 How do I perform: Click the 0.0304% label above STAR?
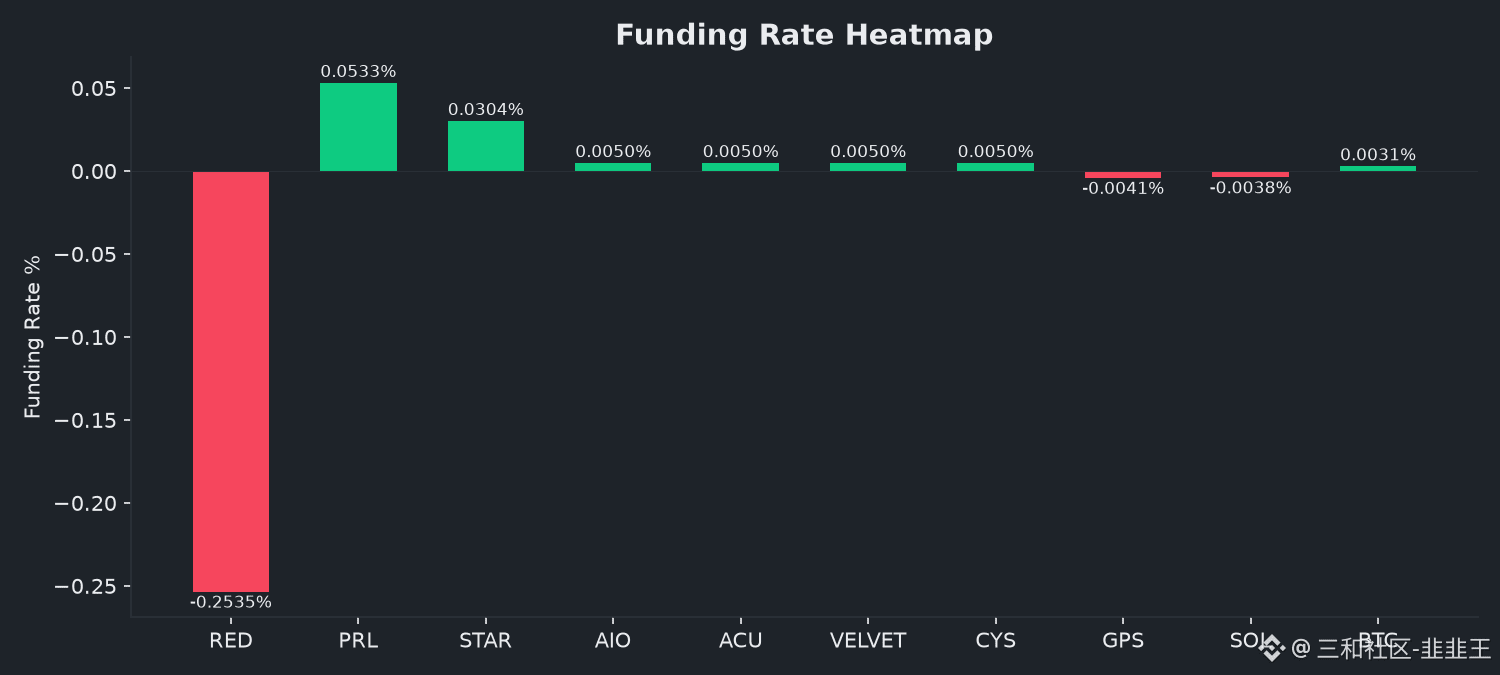pos(486,110)
